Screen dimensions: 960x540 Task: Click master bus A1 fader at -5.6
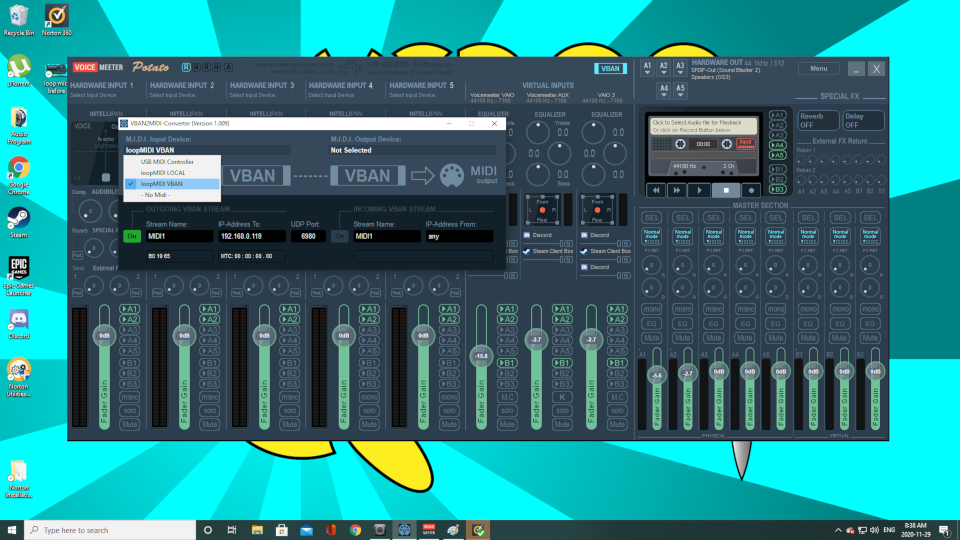[657, 375]
